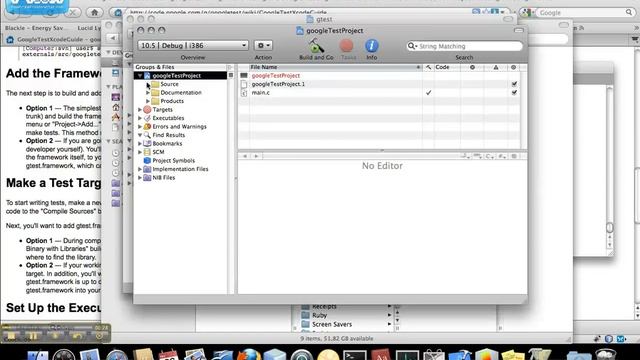Select the Find Results magnifier icon
This screenshot has width=640, height=360.
[147, 135]
